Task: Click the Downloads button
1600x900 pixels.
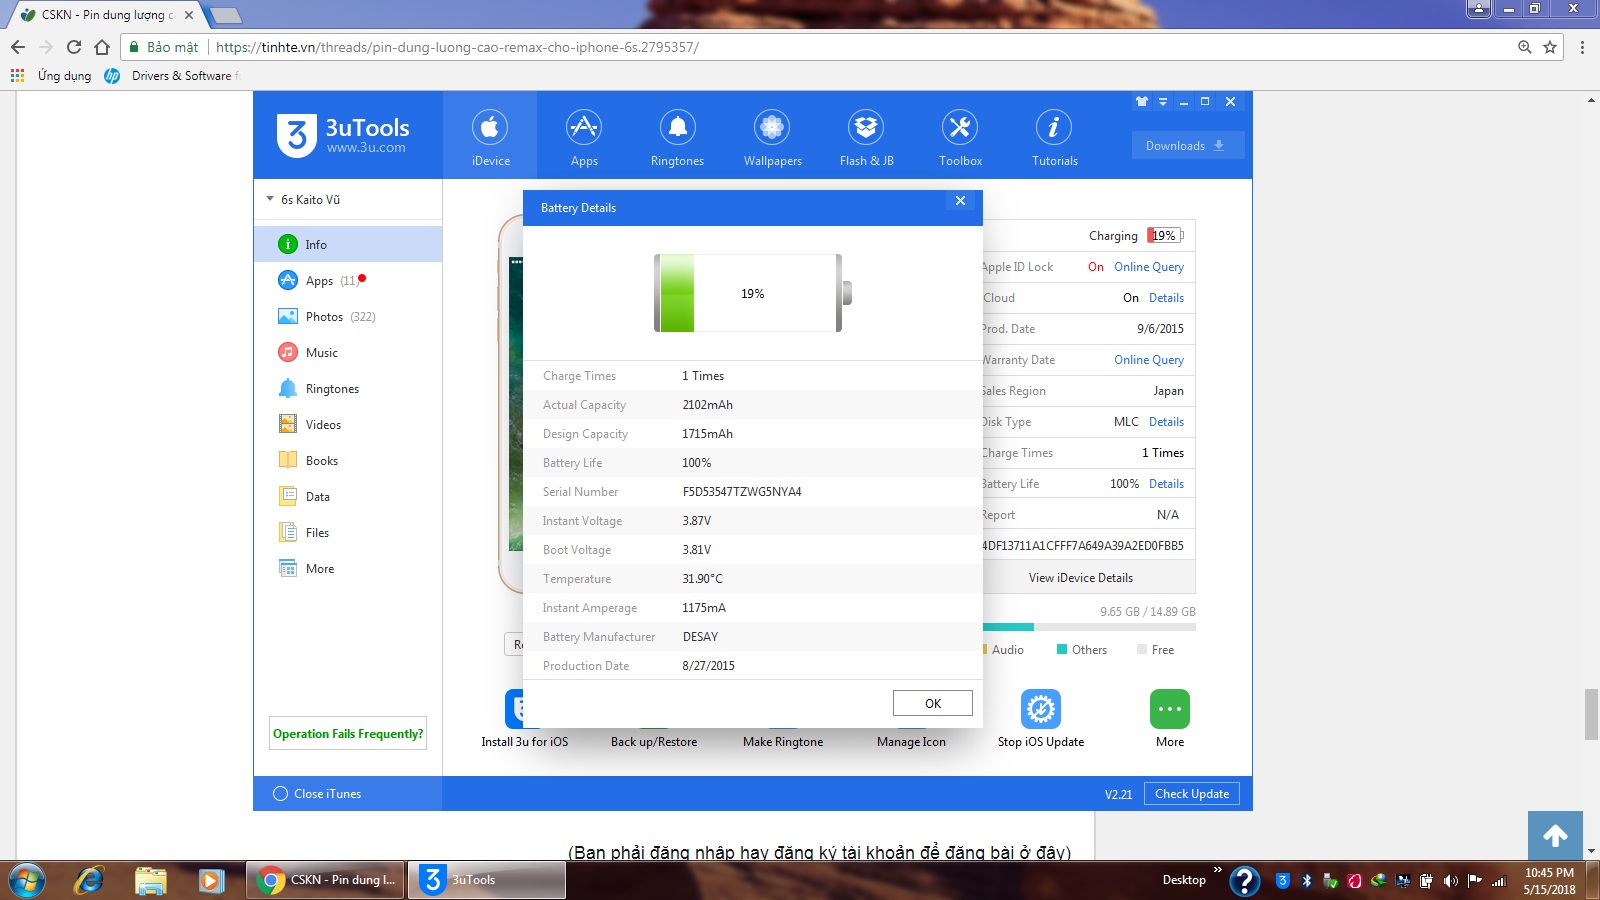Action: [x=1187, y=145]
